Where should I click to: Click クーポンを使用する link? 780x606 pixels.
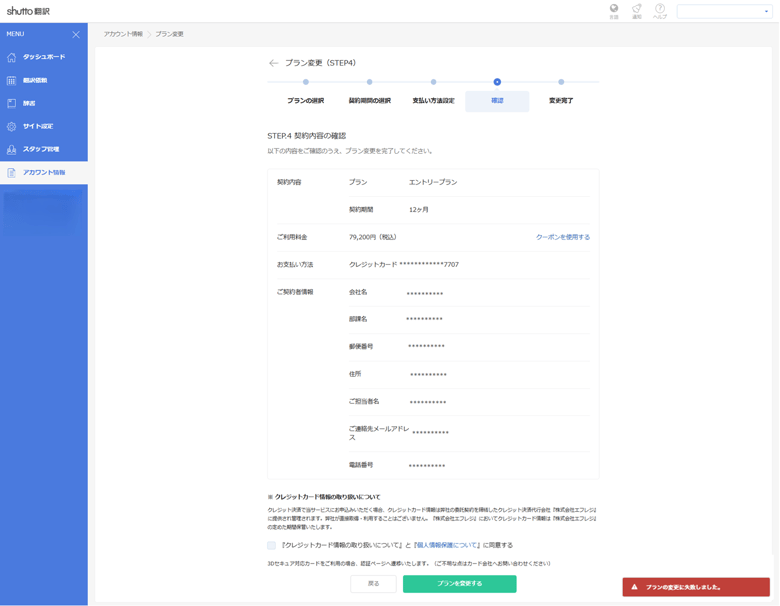tap(563, 237)
